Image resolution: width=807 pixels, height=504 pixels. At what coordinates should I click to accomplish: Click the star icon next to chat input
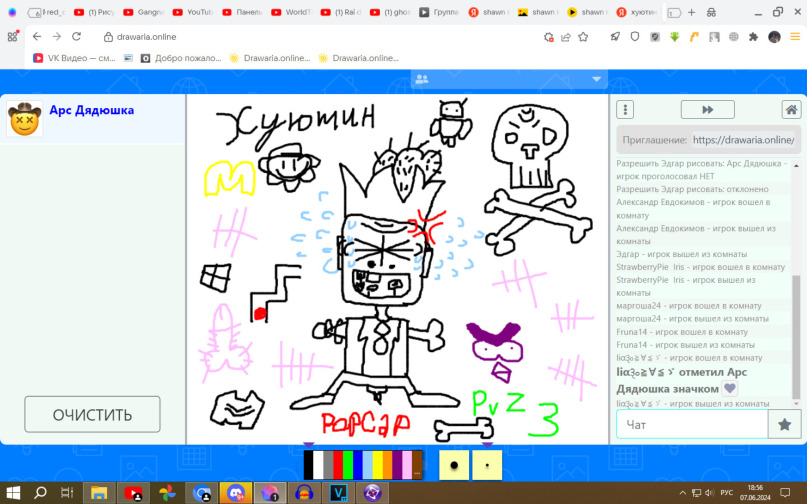(x=784, y=425)
